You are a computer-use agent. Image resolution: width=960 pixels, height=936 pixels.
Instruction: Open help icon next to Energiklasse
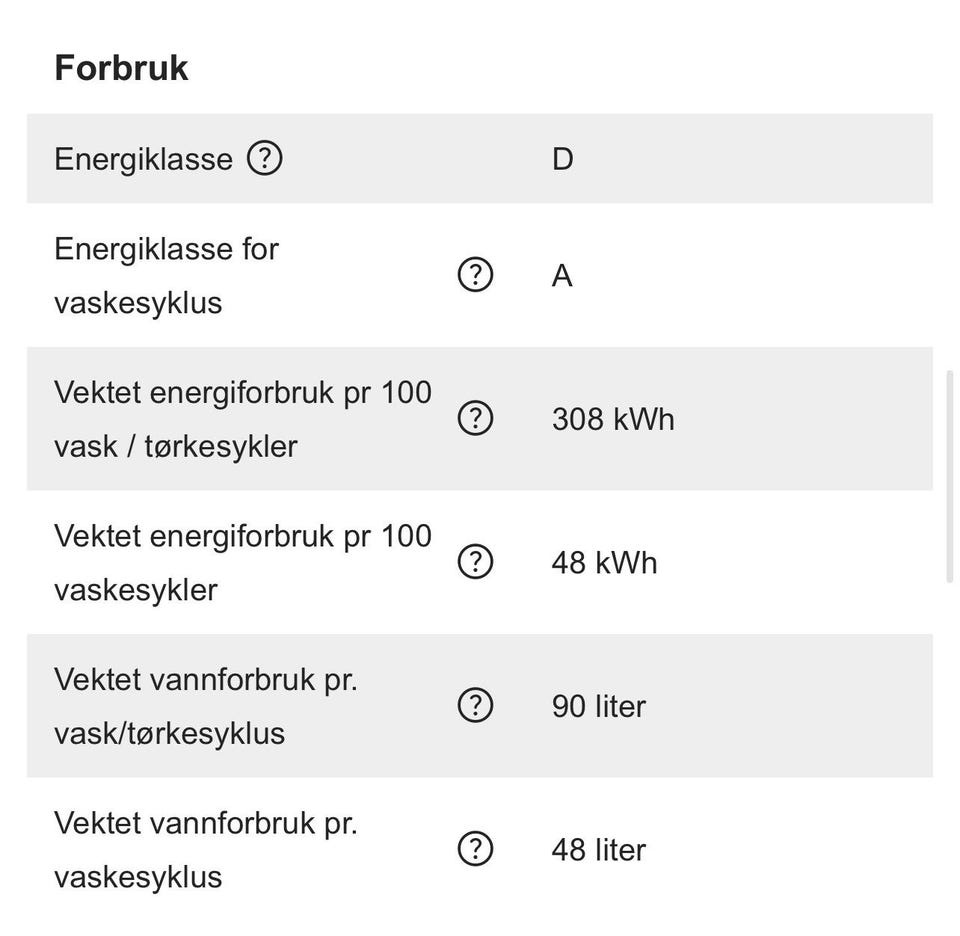(265, 158)
